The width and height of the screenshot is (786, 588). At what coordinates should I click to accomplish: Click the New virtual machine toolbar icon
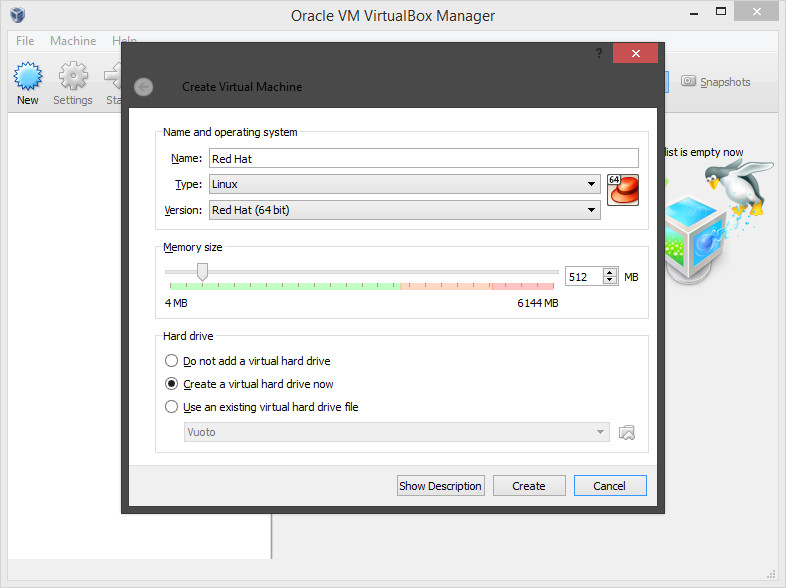click(x=28, y=76)
